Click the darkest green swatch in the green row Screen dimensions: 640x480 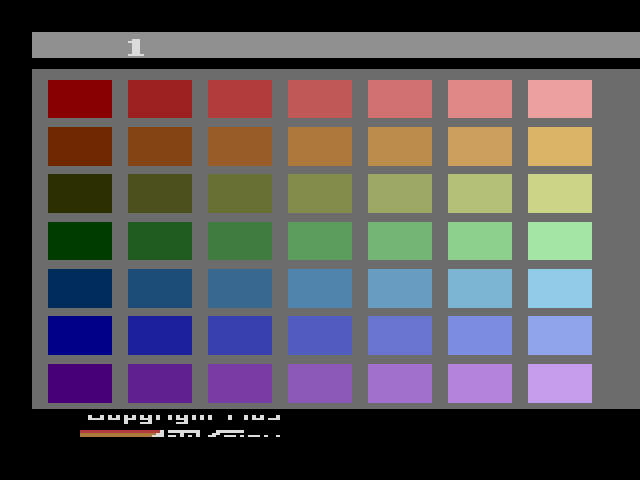point(80,241)
